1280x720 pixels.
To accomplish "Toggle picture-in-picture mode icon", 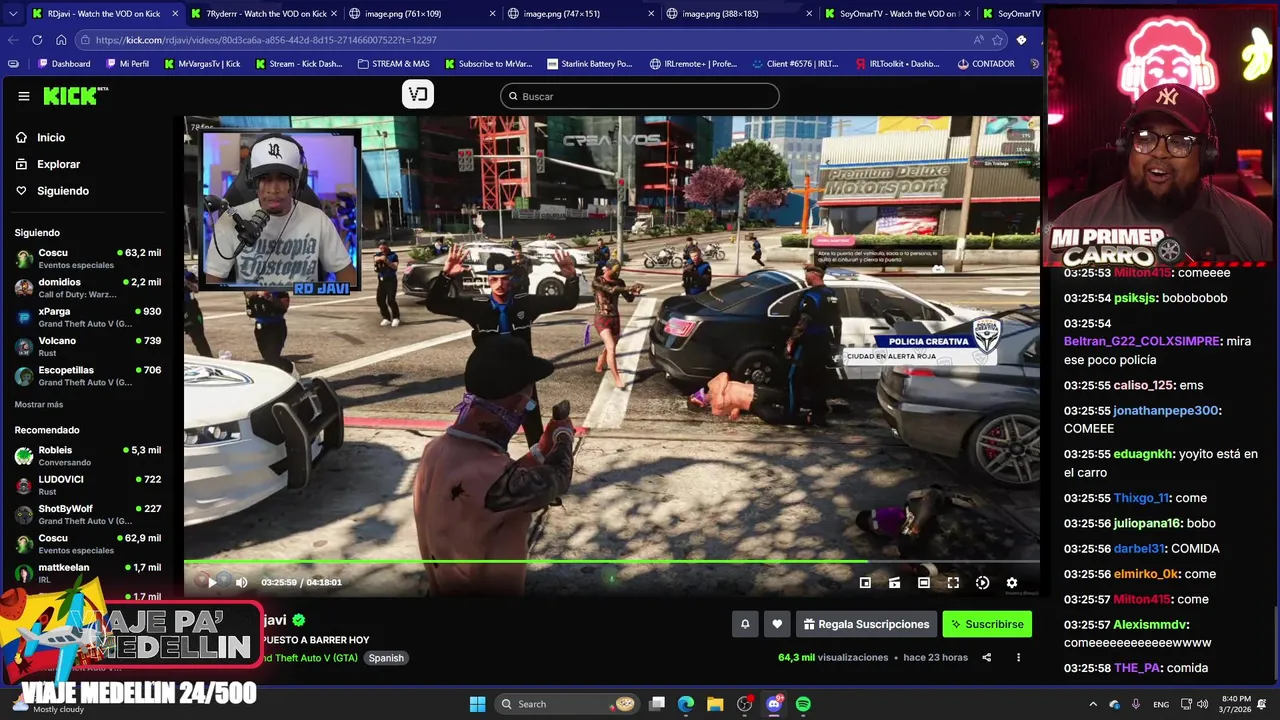I will pyautogui.click(x=865, y=582).
